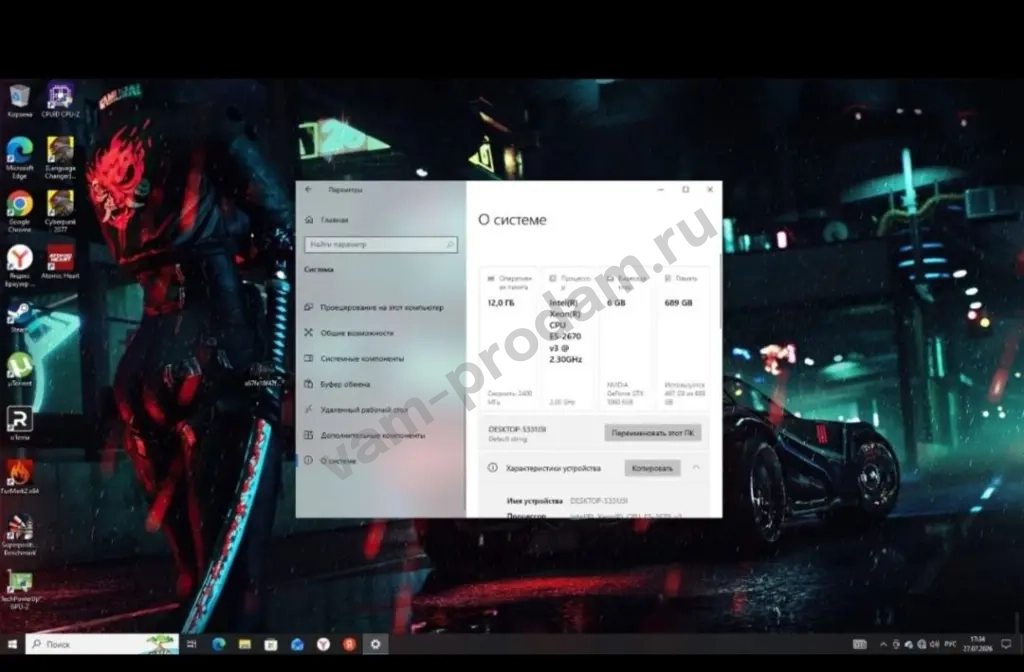1024x672 pixels.
Task: Open the Яндекс Браузер desktop shortcut
Action: (x=20, y=266)
